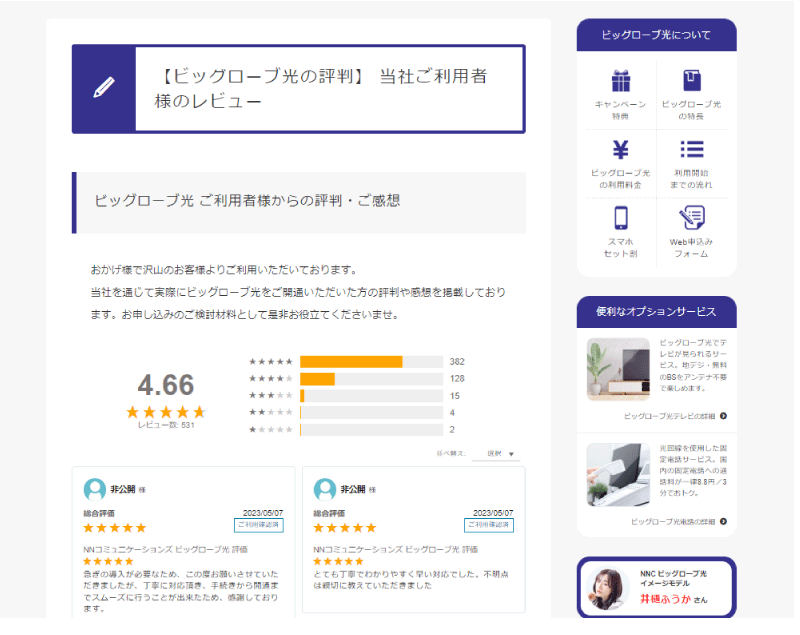Click the 128 review count
800x635 pixels.
(x=457, y=379)
